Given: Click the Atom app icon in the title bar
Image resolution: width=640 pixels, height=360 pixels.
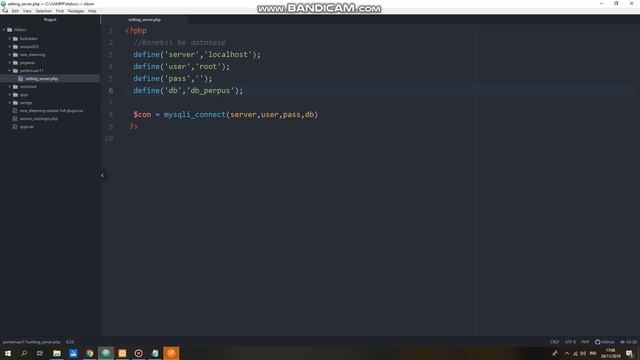Looking at the screenshot, I should tap(4, 4).
